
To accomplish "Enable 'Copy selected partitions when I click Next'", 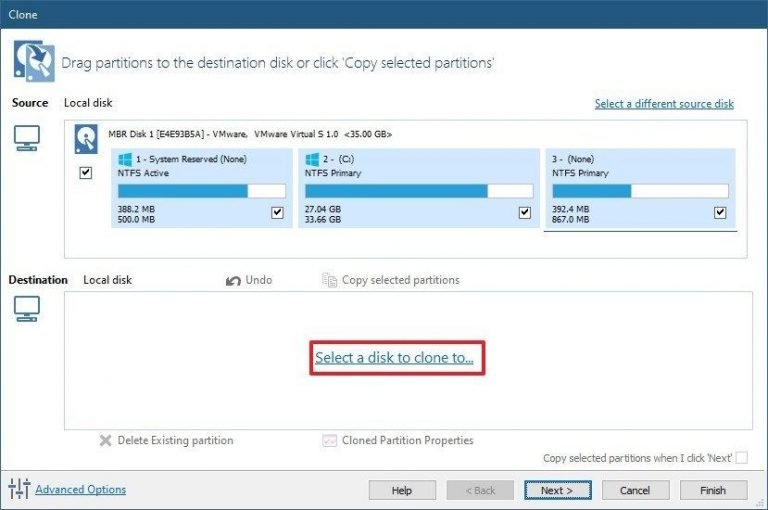I will click(741, 458).
